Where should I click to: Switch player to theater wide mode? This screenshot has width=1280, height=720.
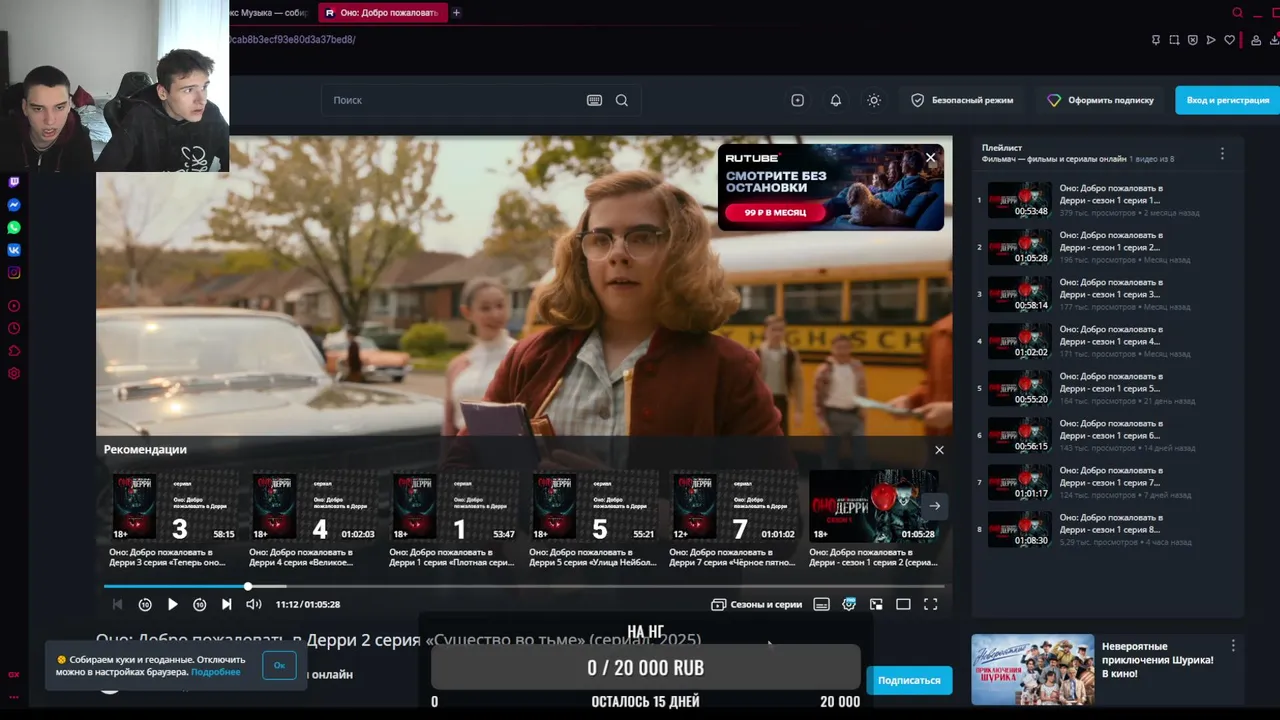pos(903,604)
